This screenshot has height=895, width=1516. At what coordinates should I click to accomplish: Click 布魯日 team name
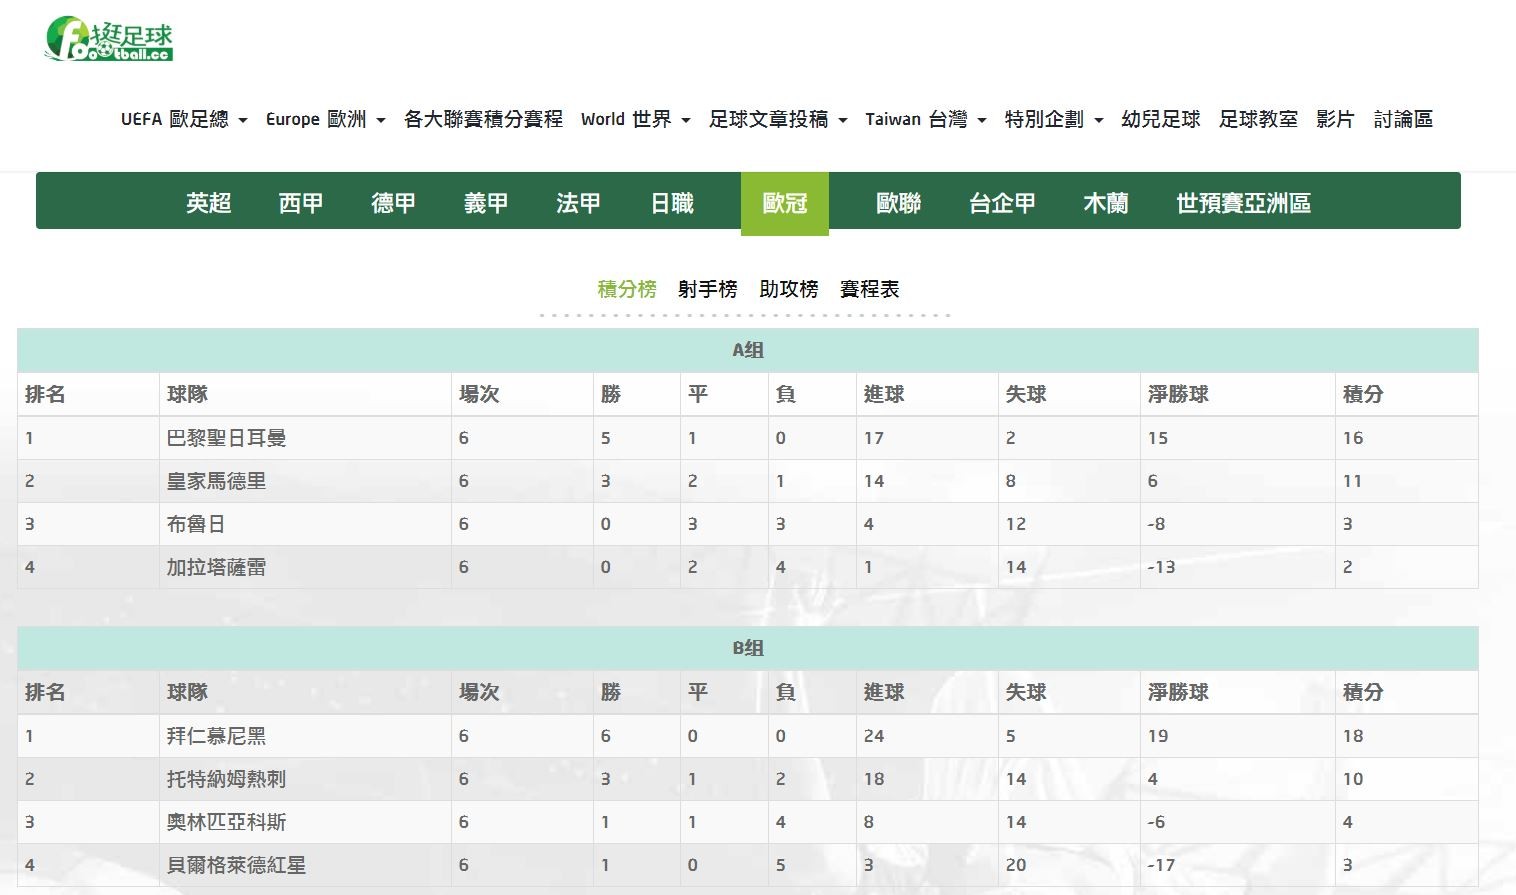196,524
